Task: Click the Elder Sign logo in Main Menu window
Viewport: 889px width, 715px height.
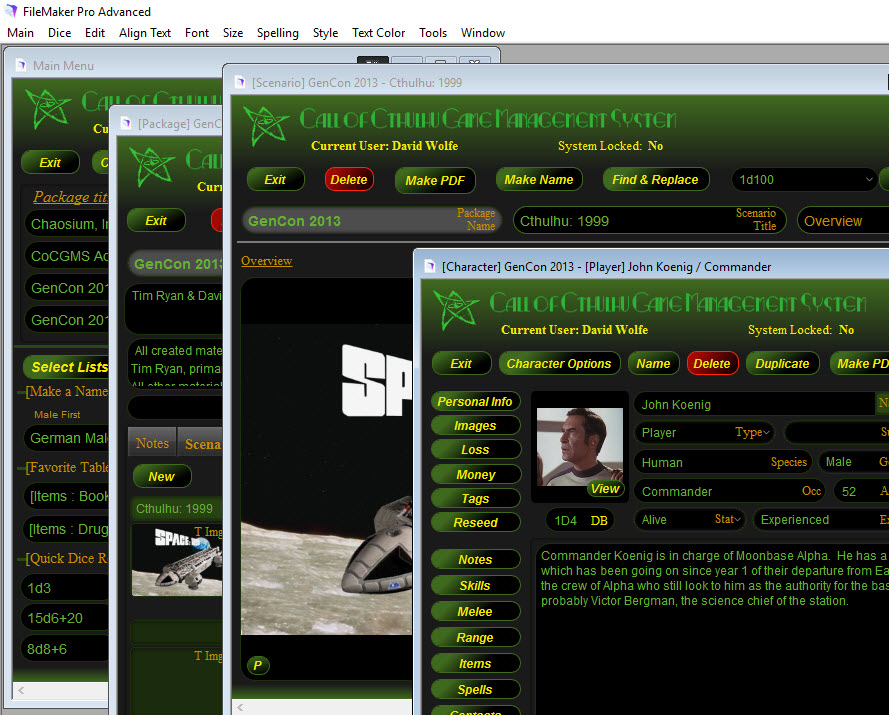Action: click(x=48, y=109)
